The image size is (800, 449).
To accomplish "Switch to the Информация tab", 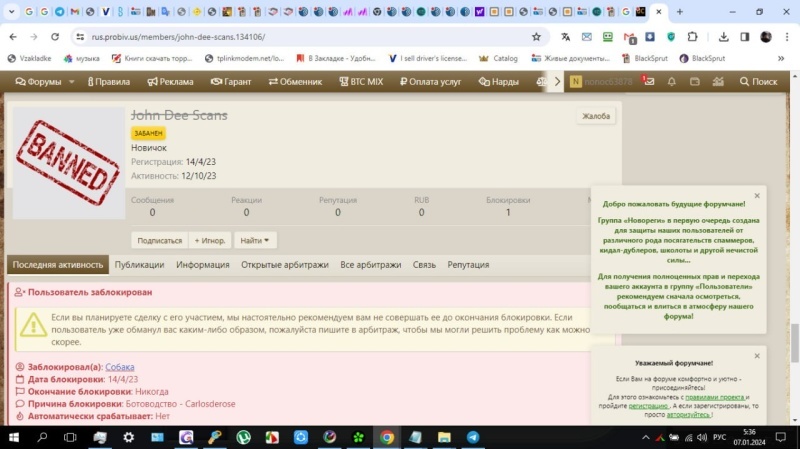I will [x=203, y=265].
